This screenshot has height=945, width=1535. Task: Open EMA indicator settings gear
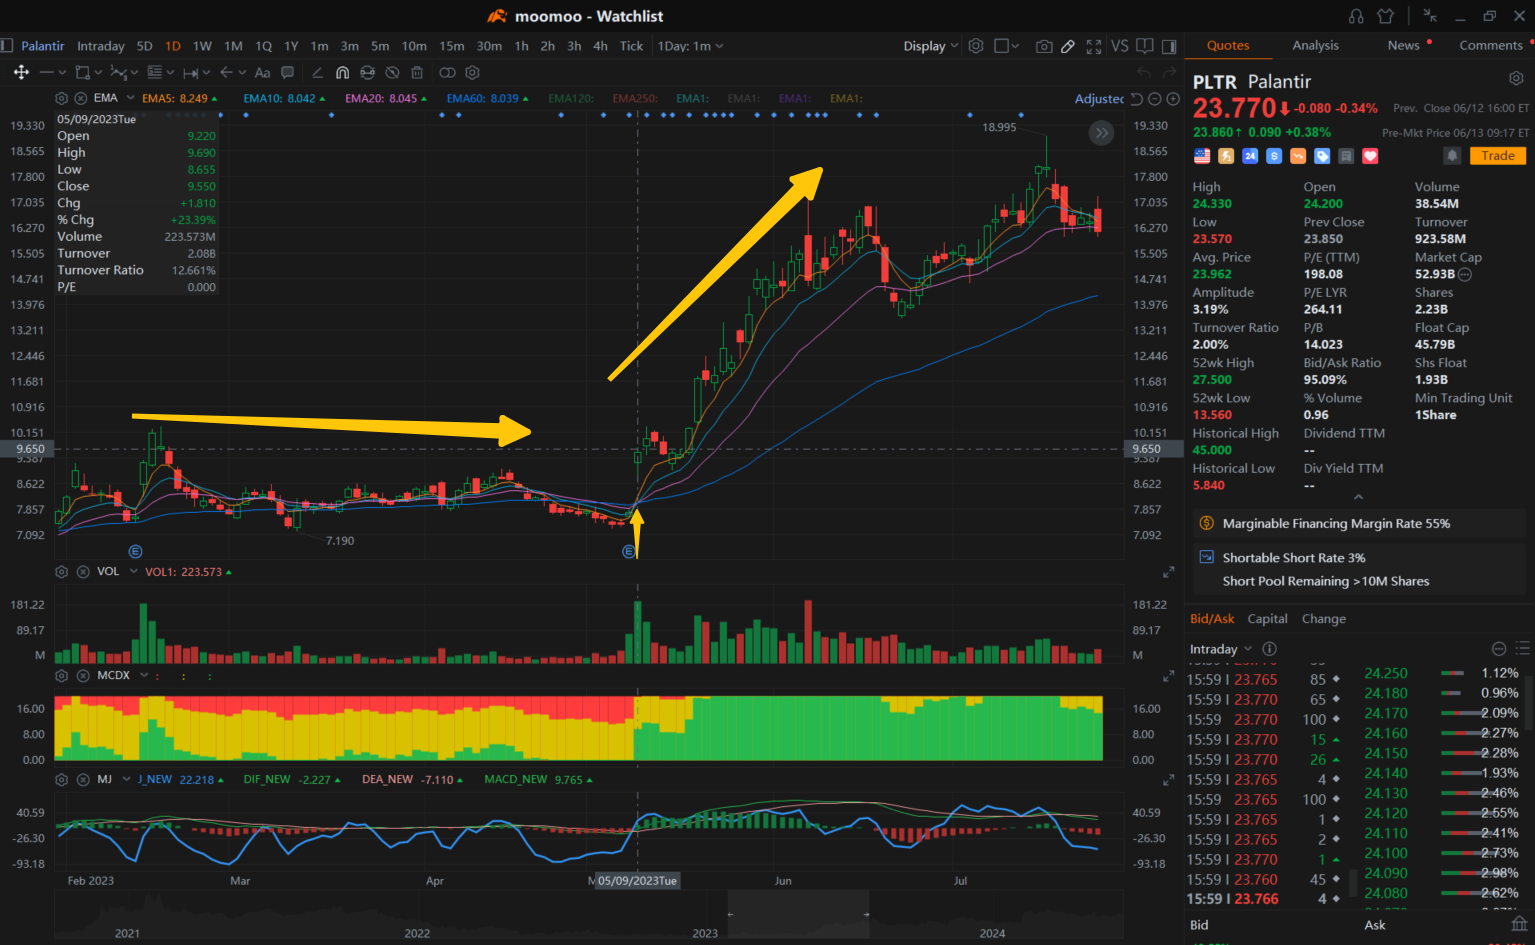[x=62, y=98]
